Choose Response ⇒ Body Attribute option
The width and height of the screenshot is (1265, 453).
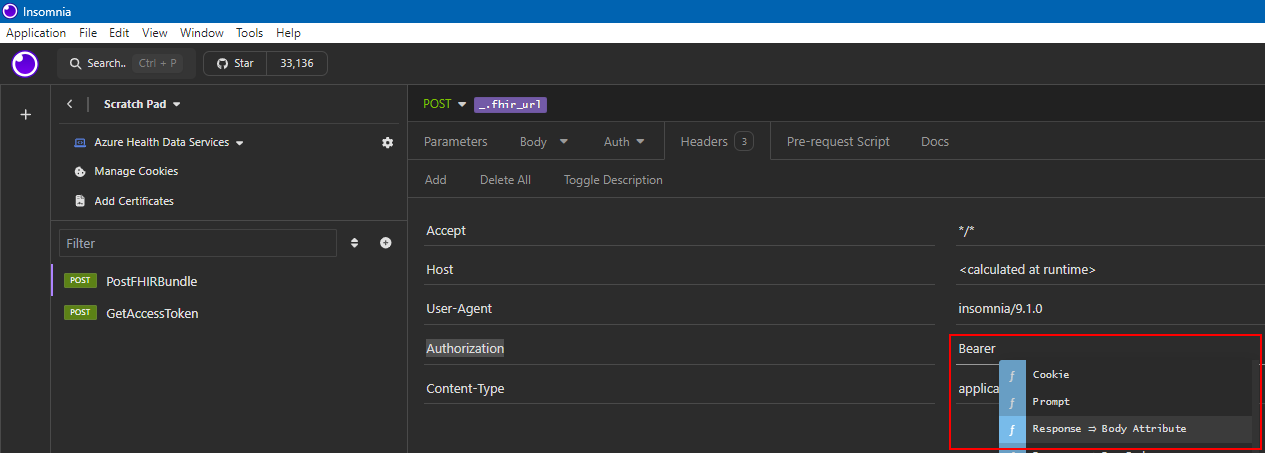(x=1125, y=428)
